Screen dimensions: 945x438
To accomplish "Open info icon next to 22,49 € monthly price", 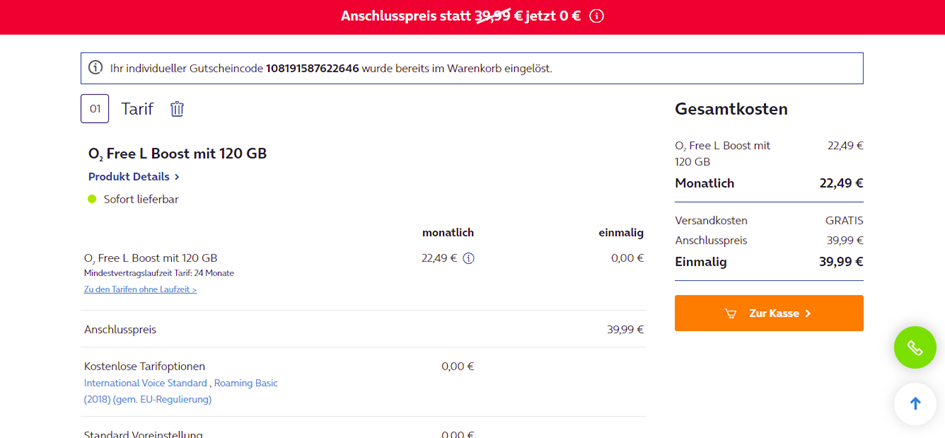I will (x=468, y=258).
